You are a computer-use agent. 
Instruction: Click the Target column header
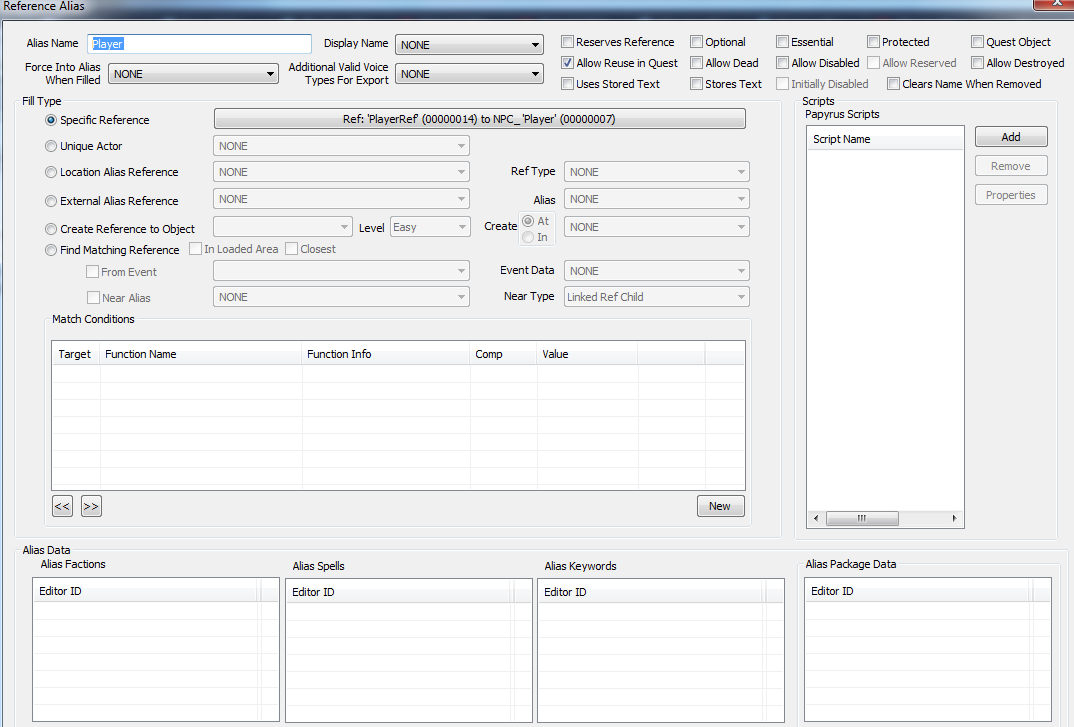pyautogui.click(x=76, y=354)
